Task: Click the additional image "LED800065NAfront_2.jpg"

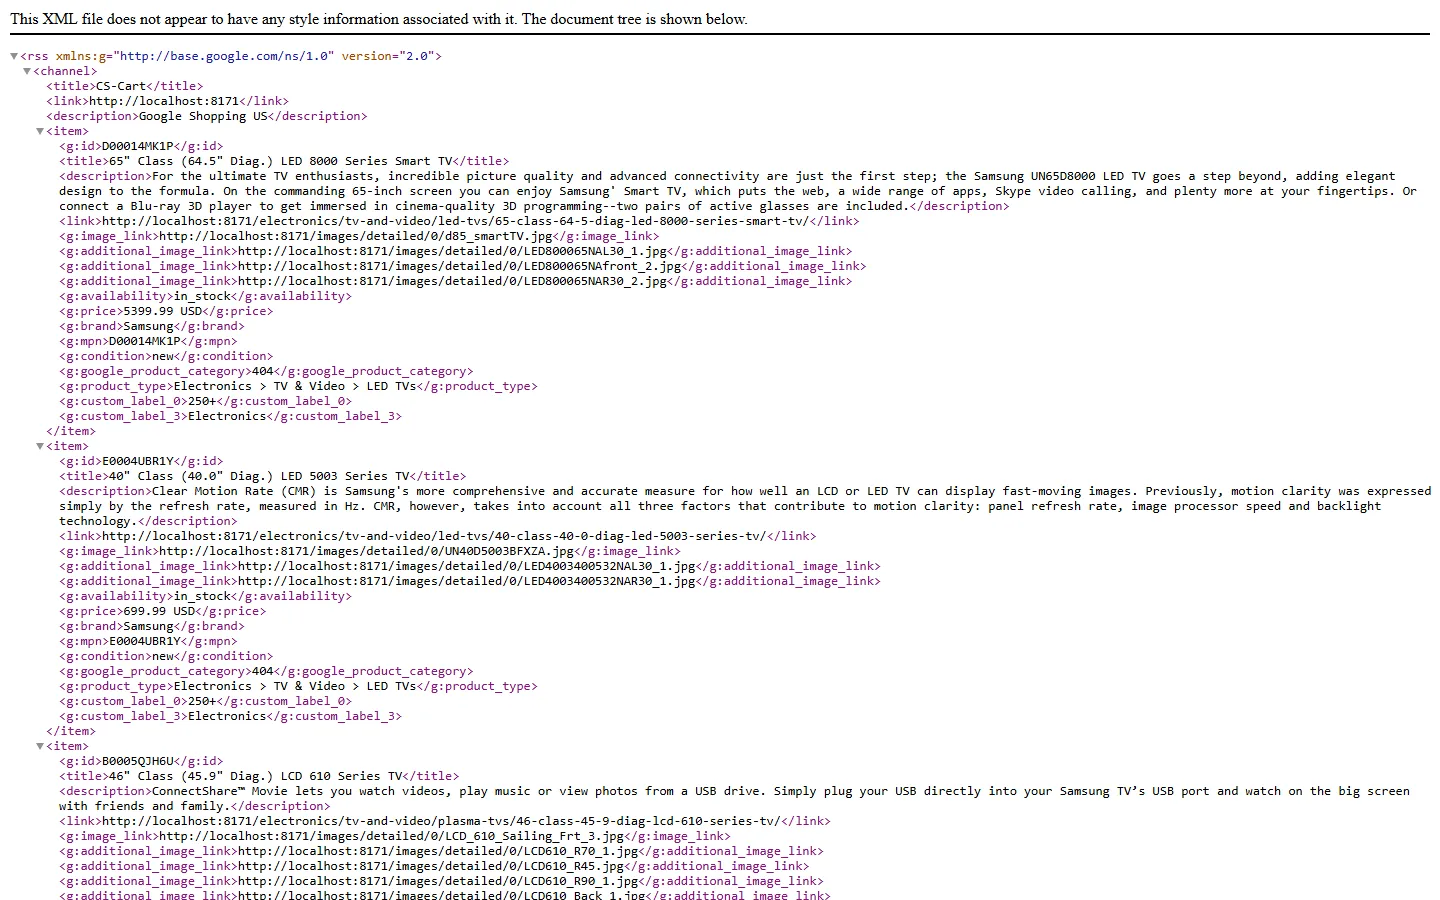Action: (459, 266)
